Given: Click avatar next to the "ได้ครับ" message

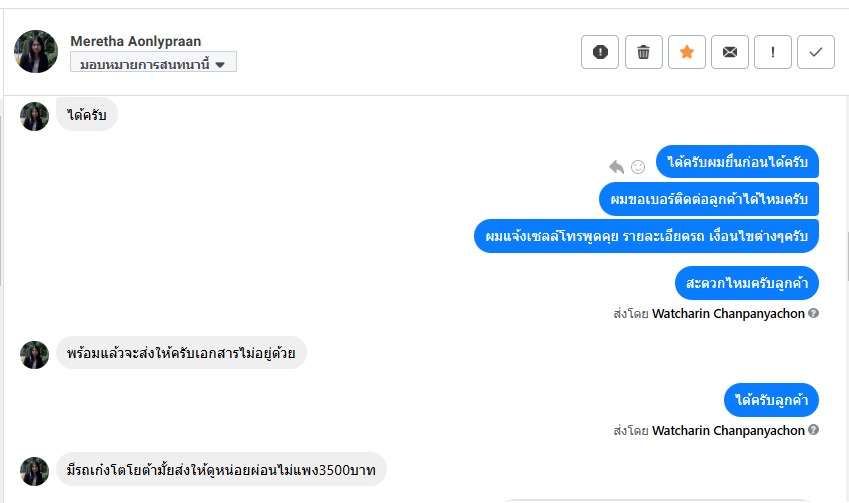Looking at the screenshot, I should click(35, 116).
